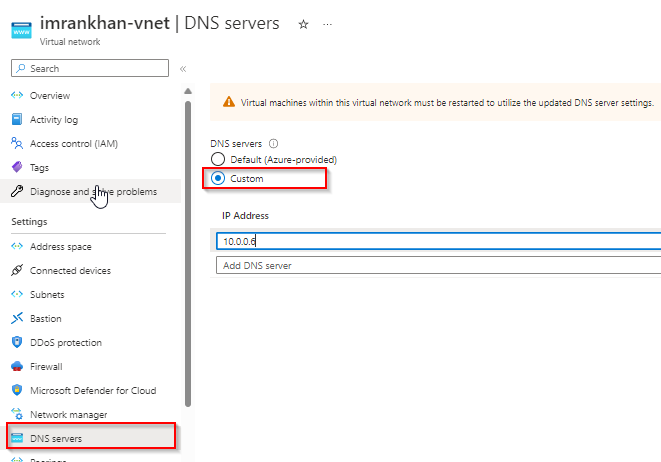This screenshot has height=462, width=661.
Task: Click the Access control (IAM) icon
Action: [x=17, y=143]
